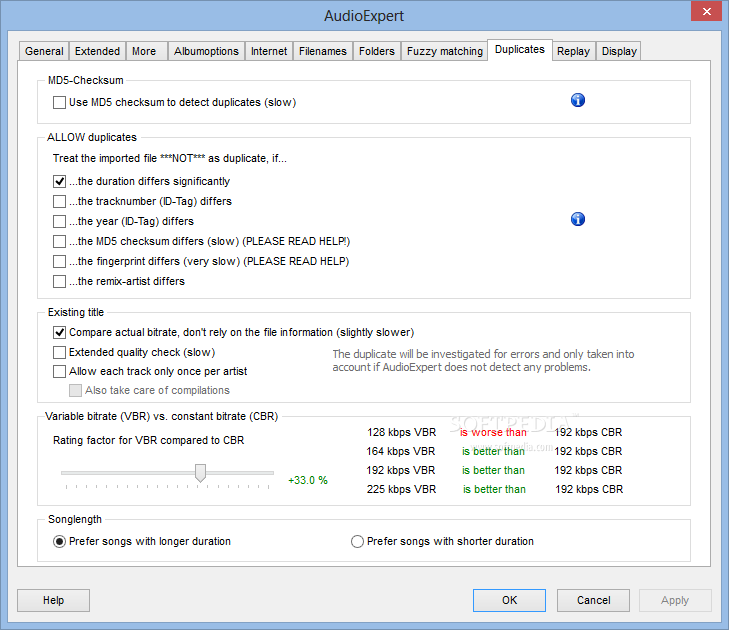Click the '225 kbps VBR' label
This screenshot has height=630, width=729.
[402, 490]
